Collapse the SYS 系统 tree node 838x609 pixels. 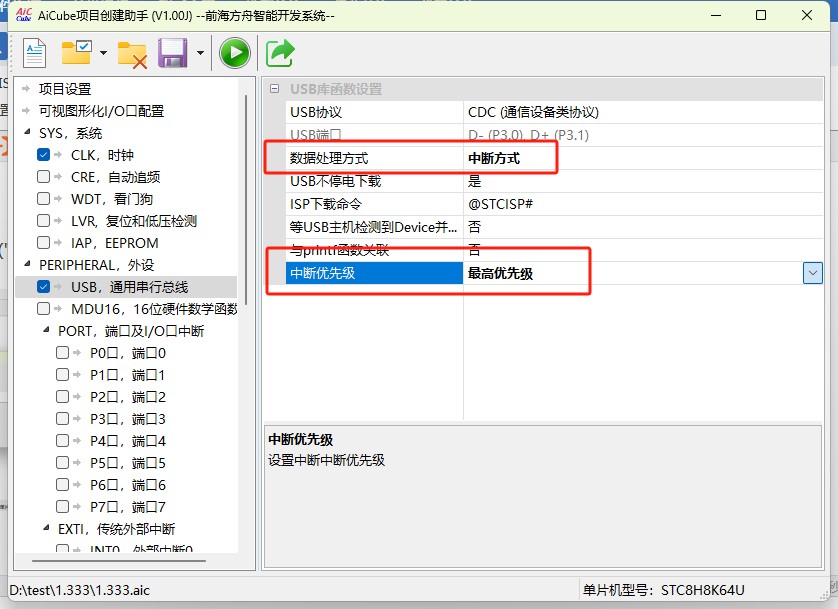(x=27, y=132)
